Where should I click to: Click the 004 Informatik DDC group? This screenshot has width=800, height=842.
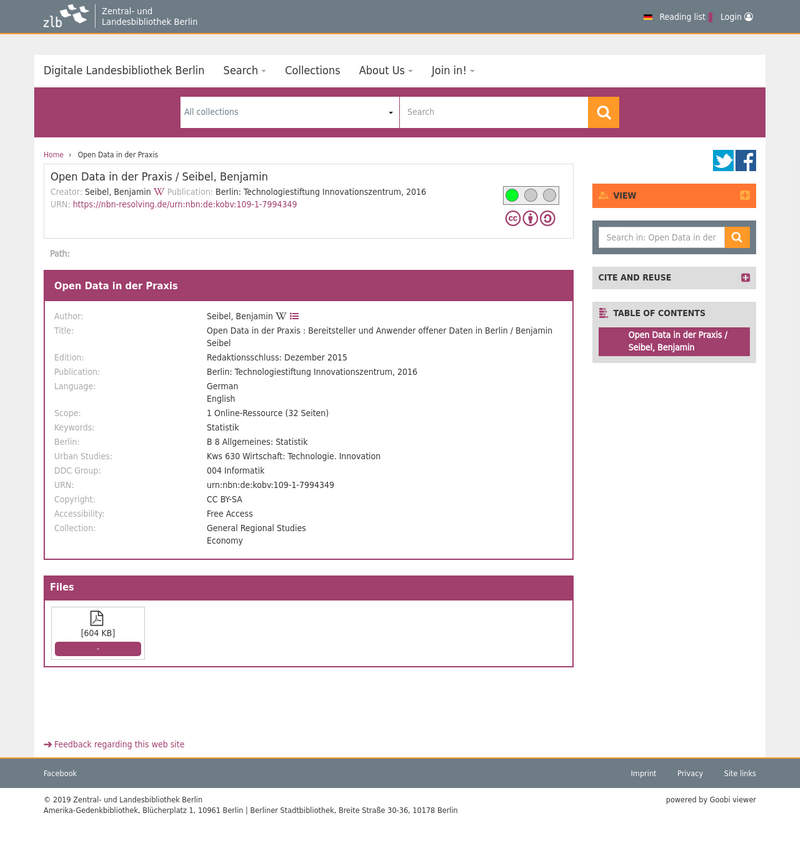[x=236, y=470]
